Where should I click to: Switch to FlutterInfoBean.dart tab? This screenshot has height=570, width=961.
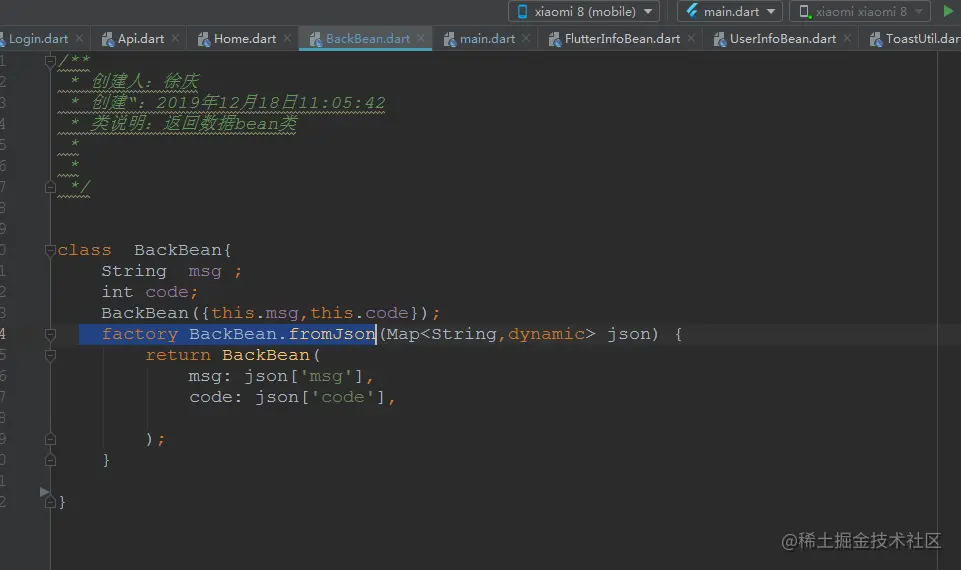(621, 39)
